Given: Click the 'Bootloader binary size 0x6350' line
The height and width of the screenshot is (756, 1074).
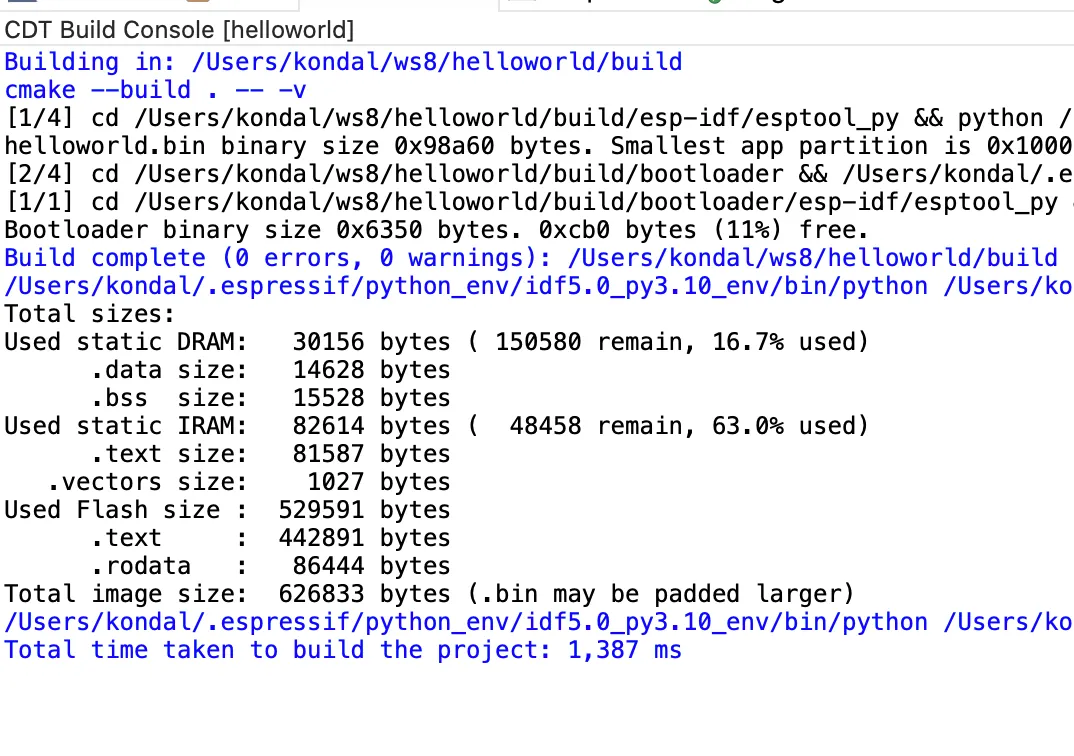Looking at the screenshot, I should tap(431, 230).
